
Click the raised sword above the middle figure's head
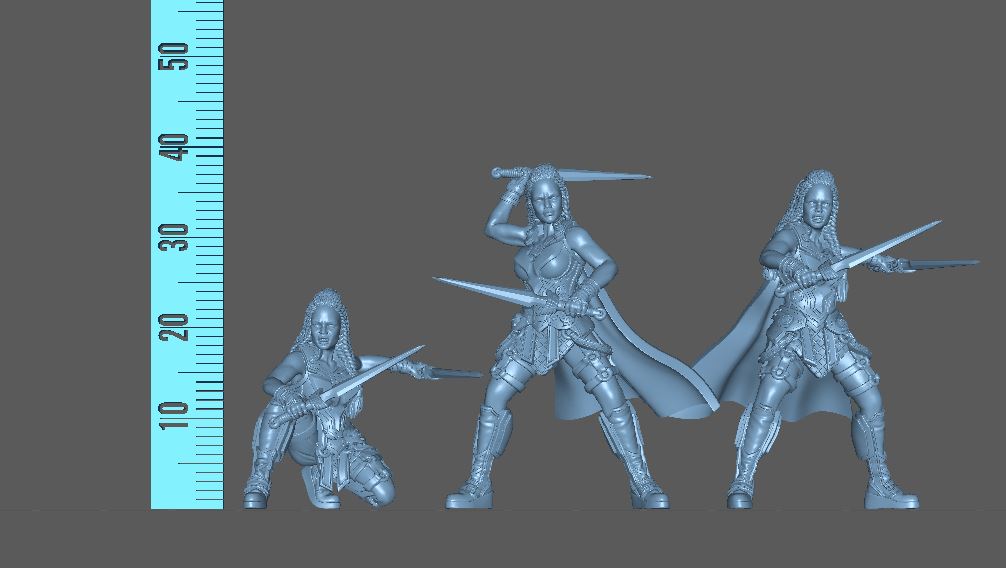point(590,176)
